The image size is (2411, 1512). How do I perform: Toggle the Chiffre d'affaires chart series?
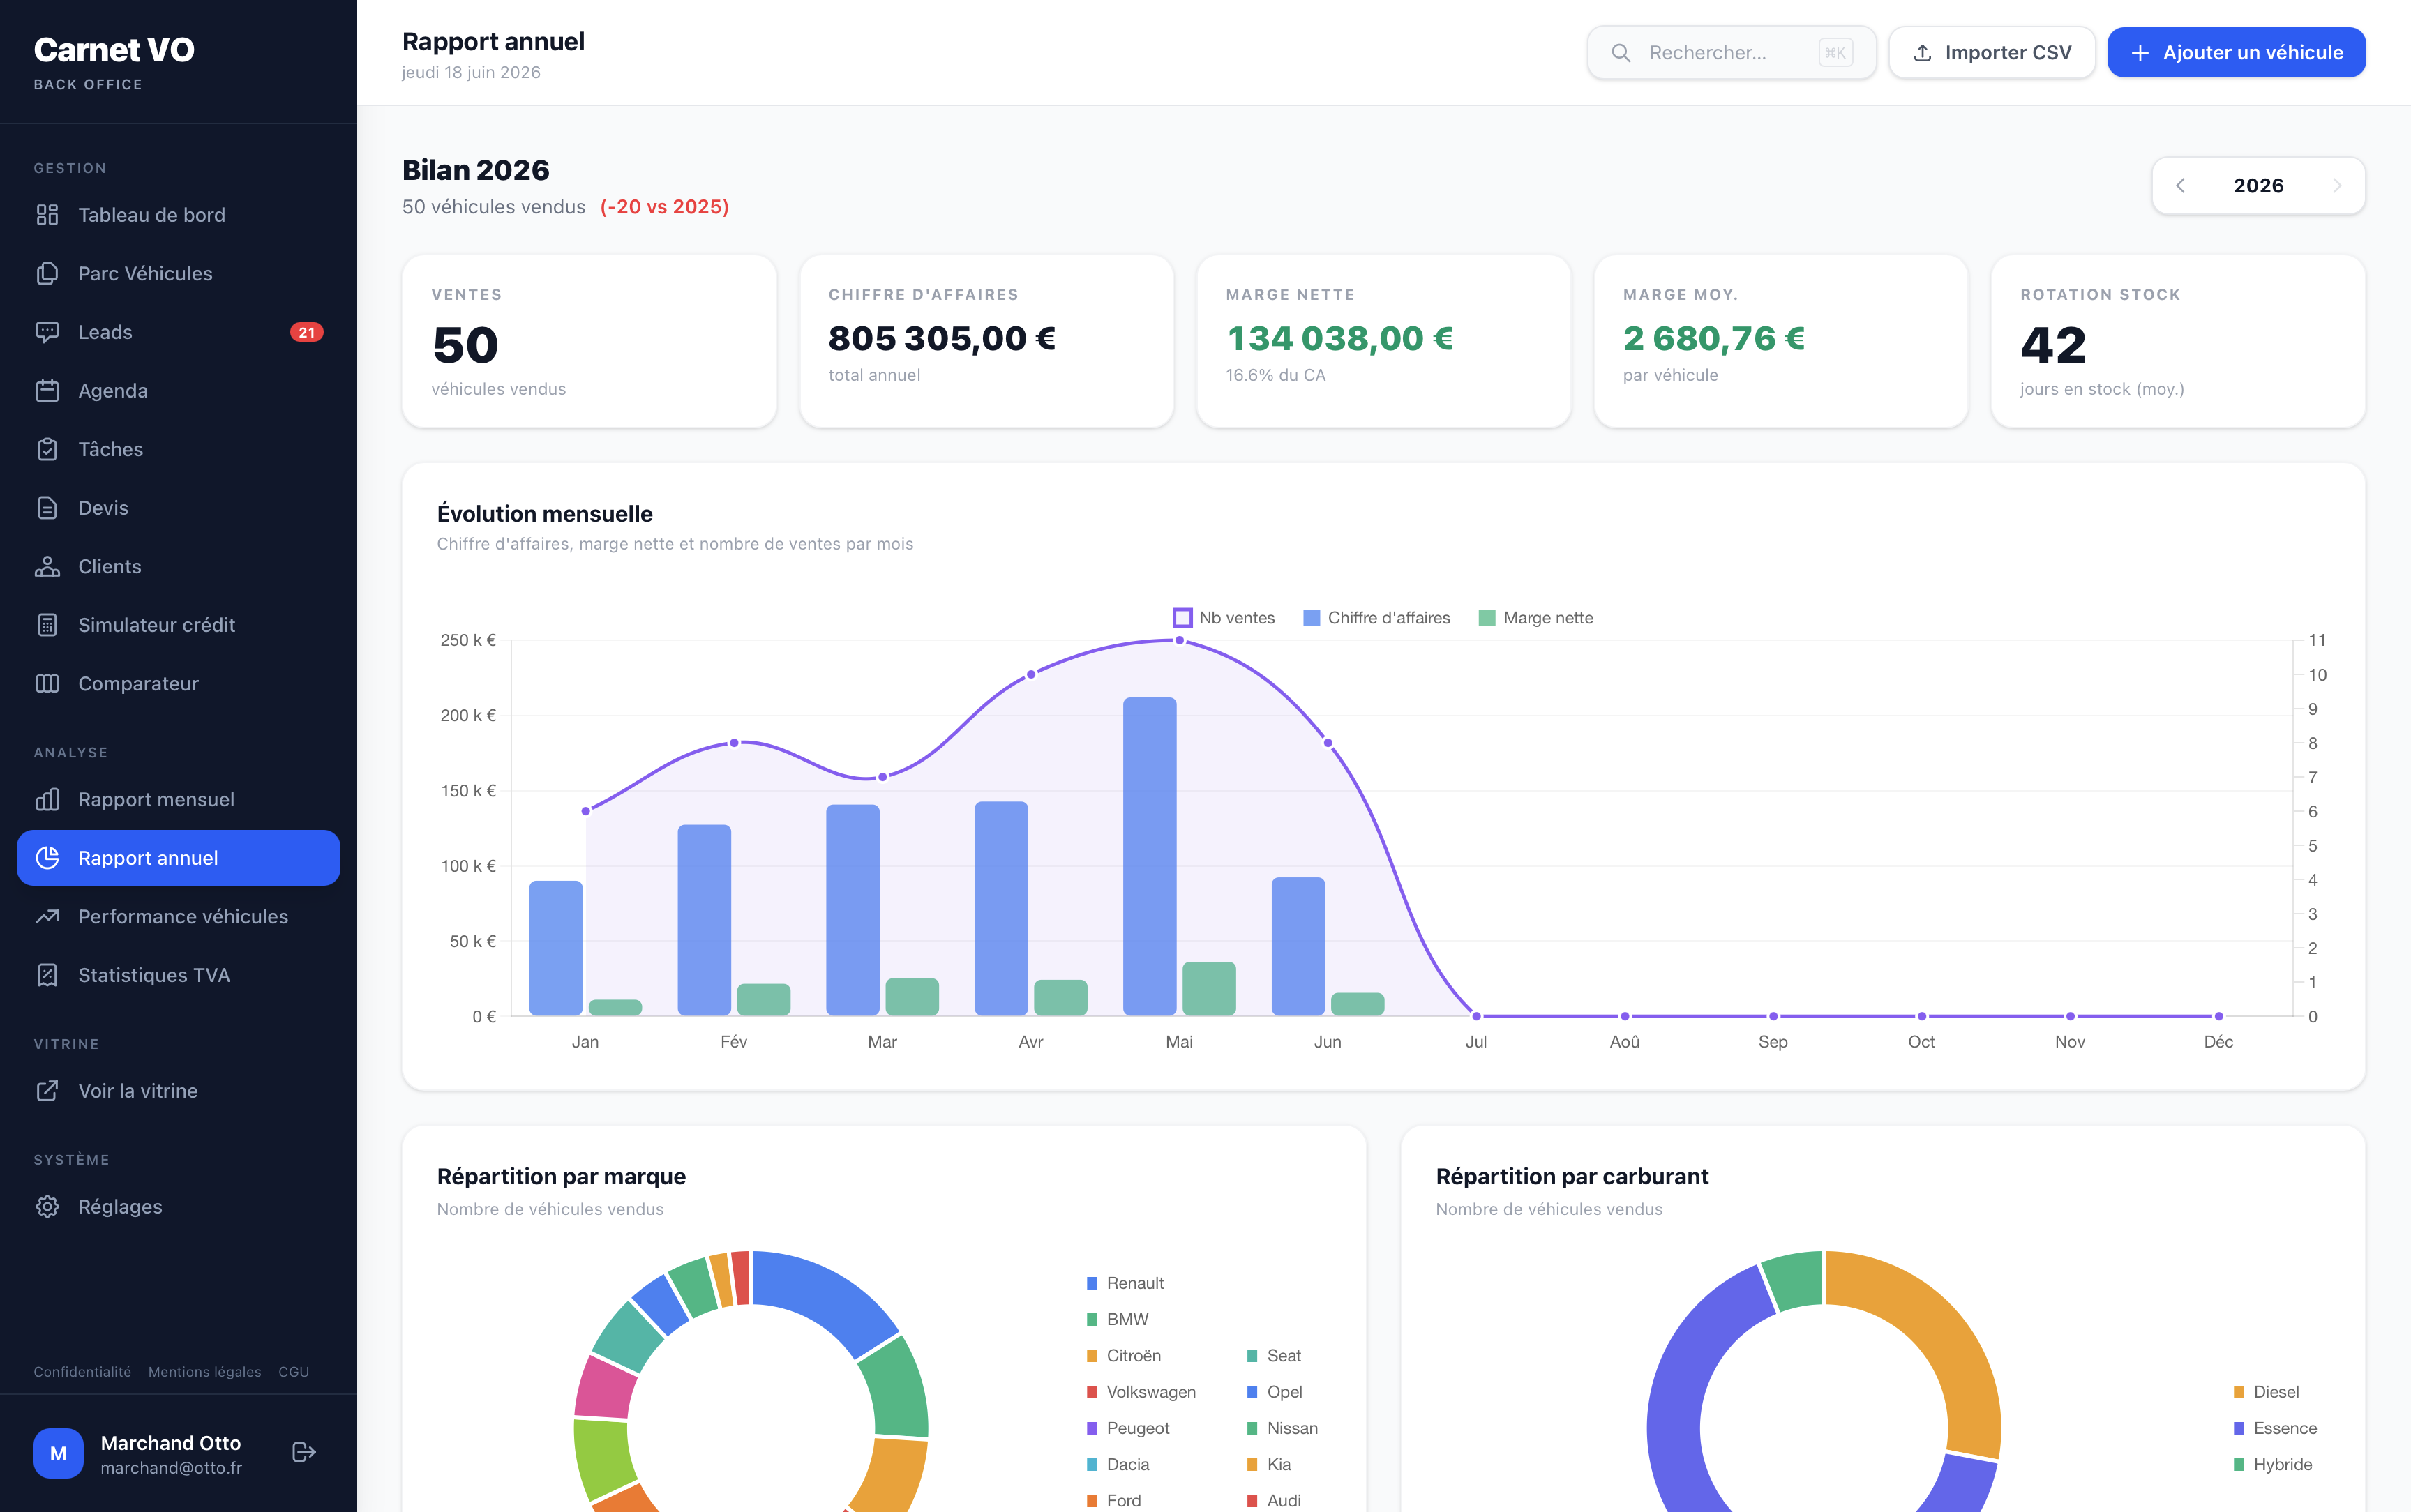[1377, 618]
